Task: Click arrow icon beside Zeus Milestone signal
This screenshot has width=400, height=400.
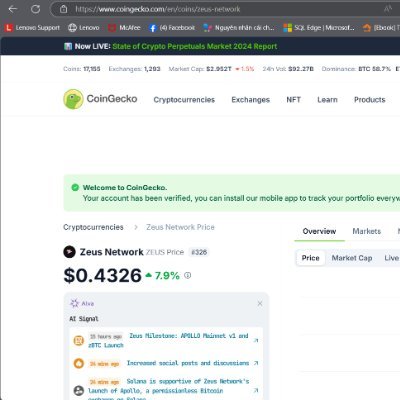Action: click(256, 340)
